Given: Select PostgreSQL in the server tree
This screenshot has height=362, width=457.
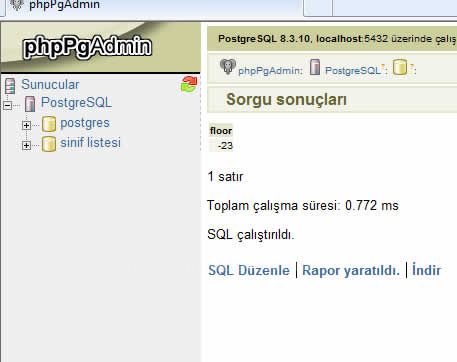Looking at the screenshot, I should click(x=76, y=103).
